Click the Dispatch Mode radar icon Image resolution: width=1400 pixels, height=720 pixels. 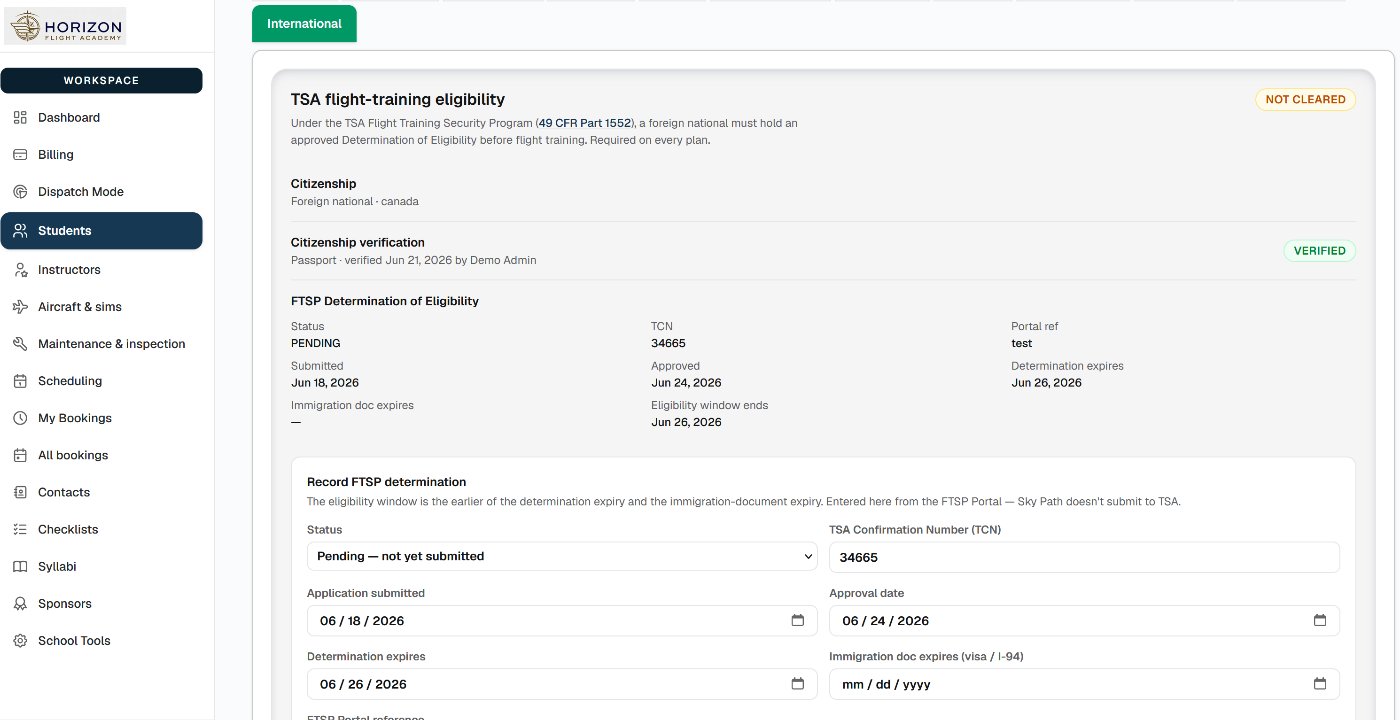pos(20,192)
